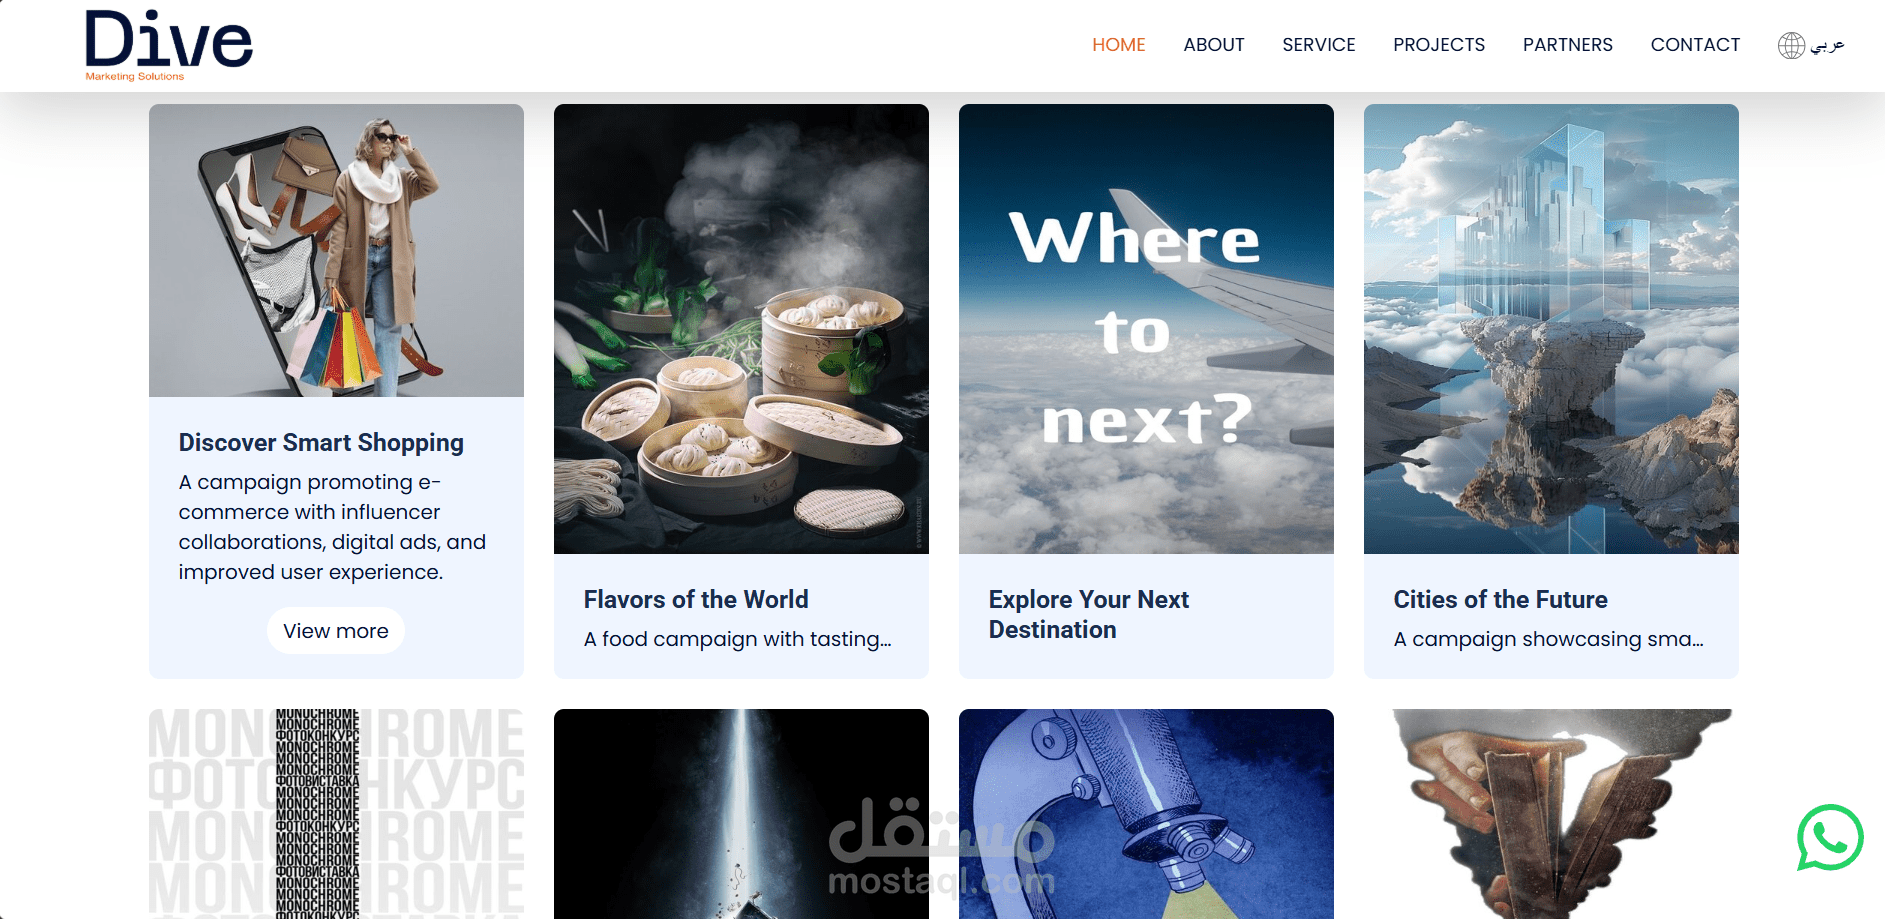Image resolution: width=1885 pixels, height=919 pixels.
Task: Open the PROJECTS menu item
Action: 1438,45
